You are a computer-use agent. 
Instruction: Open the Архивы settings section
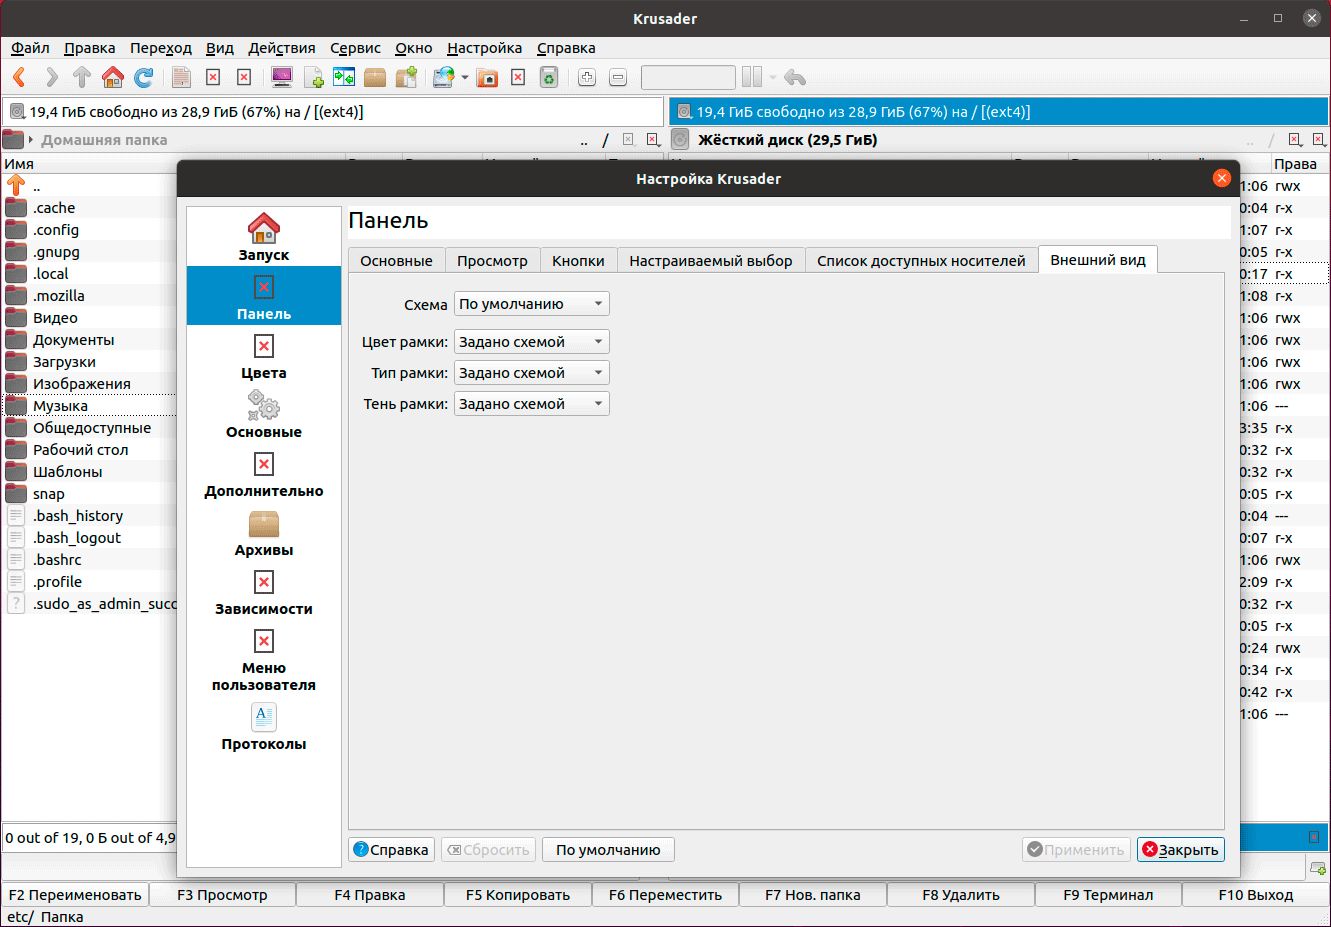pos(264,533)
